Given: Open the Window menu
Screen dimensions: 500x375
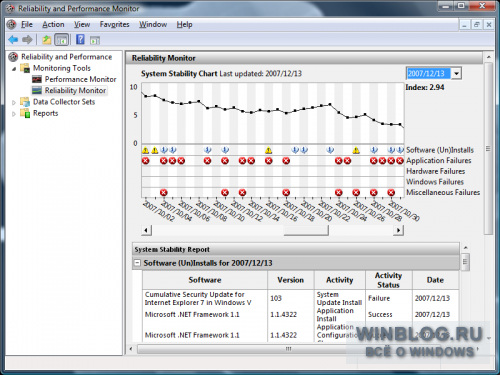Looking at the screenshot, I should 153,24.
